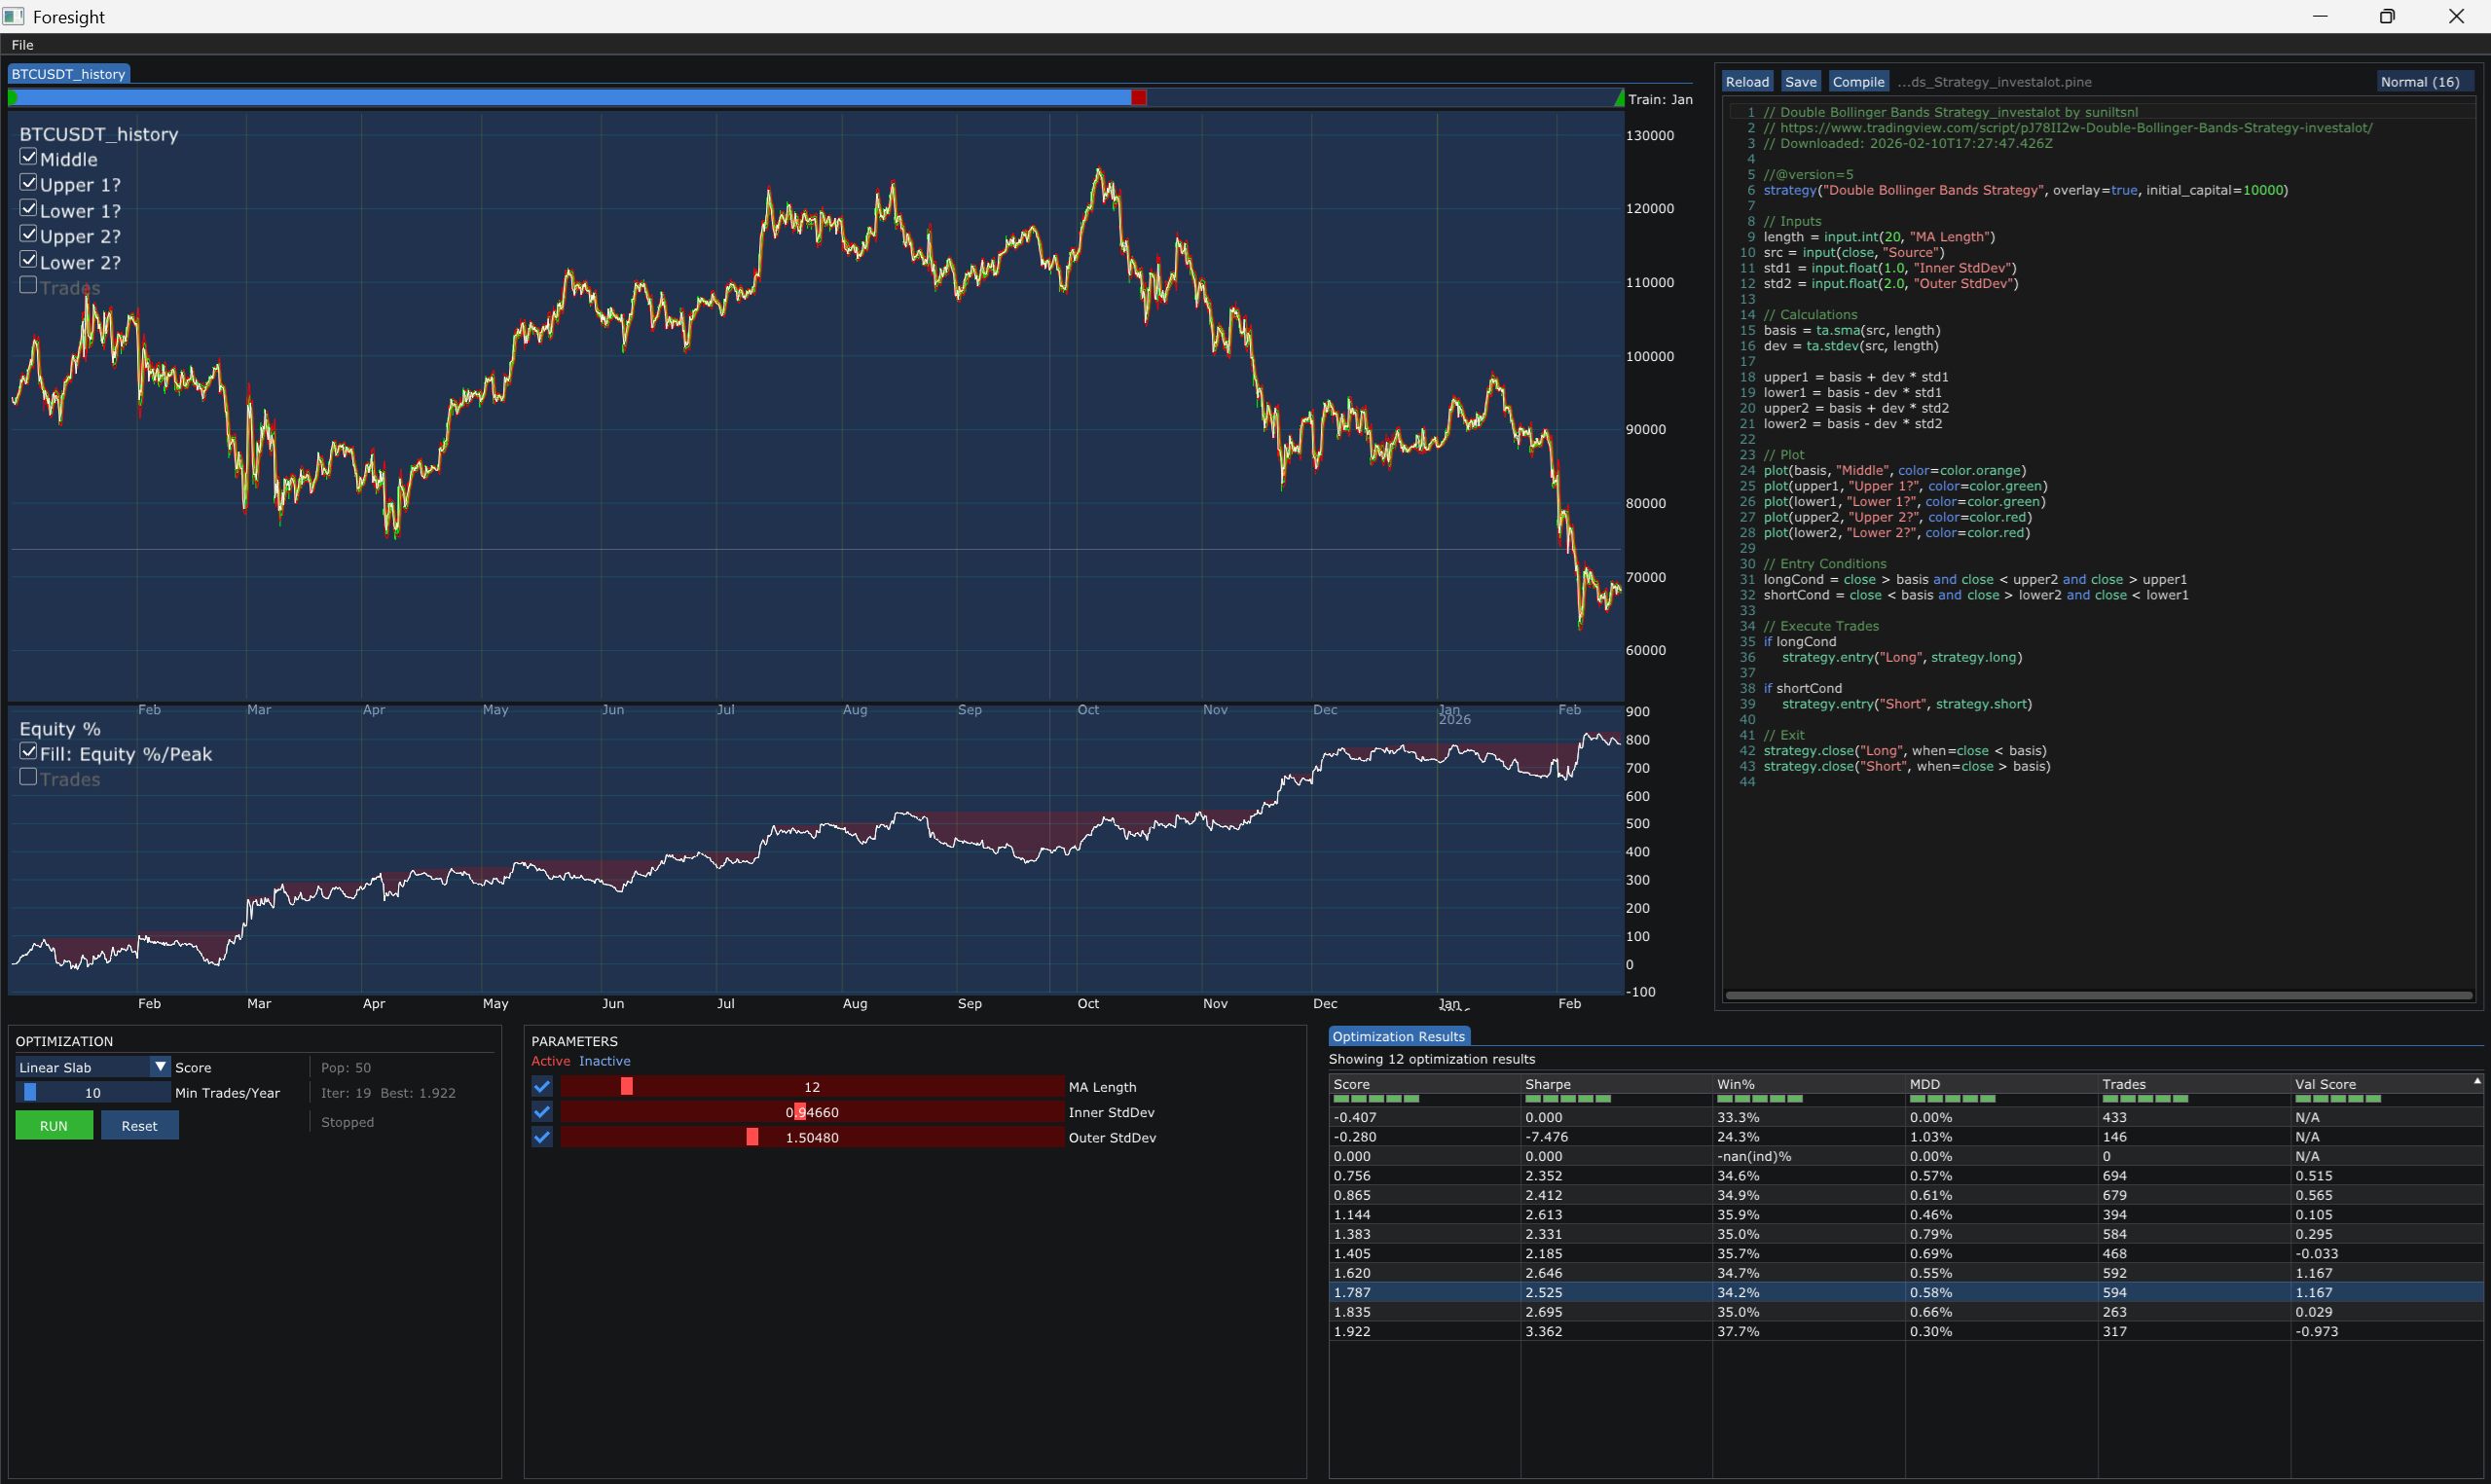The height and width of the screenshot is (1484, 2491).
Task: Disable the Lower 1? band plot
Action: pyautogui.click(x=28, y=207)
